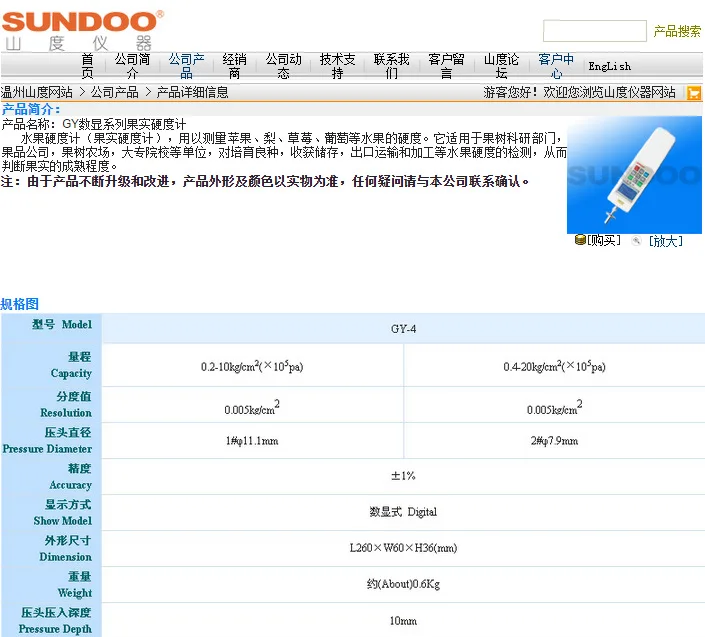The height and width of the screenshot is (637, 705).
Task: Open the 山度论坛 menu item
Action: click(x=501, y=66)
